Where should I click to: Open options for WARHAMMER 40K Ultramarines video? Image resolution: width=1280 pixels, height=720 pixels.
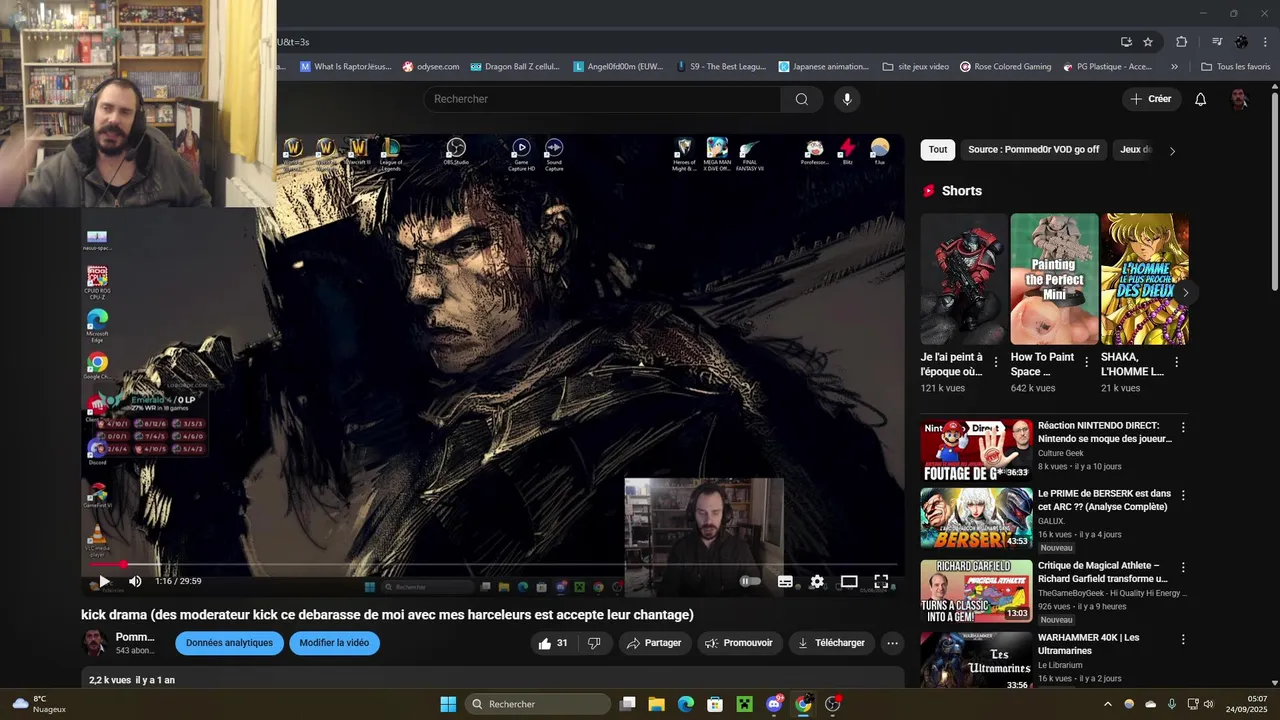click(x=1183, y=639)
